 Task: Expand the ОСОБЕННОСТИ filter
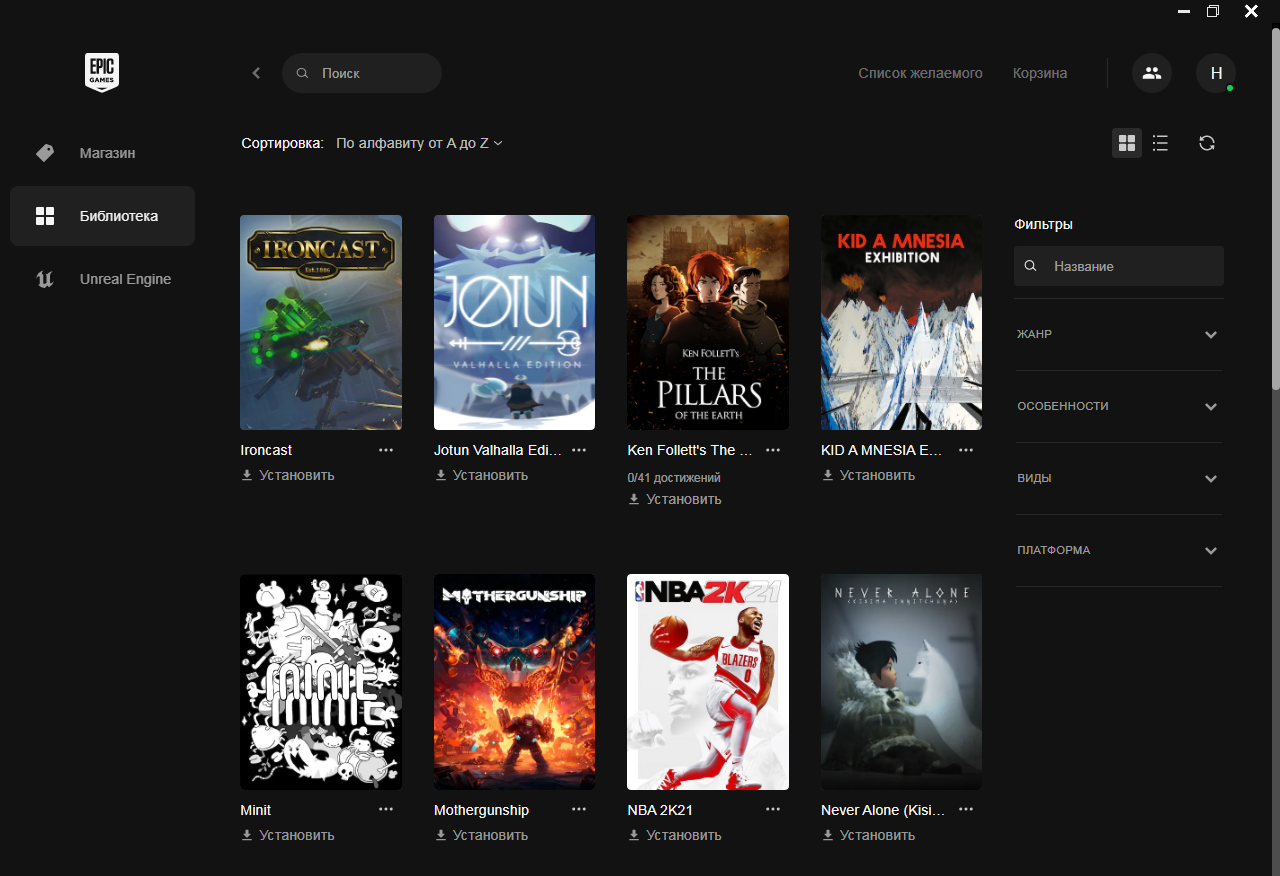click(1119, 406)
